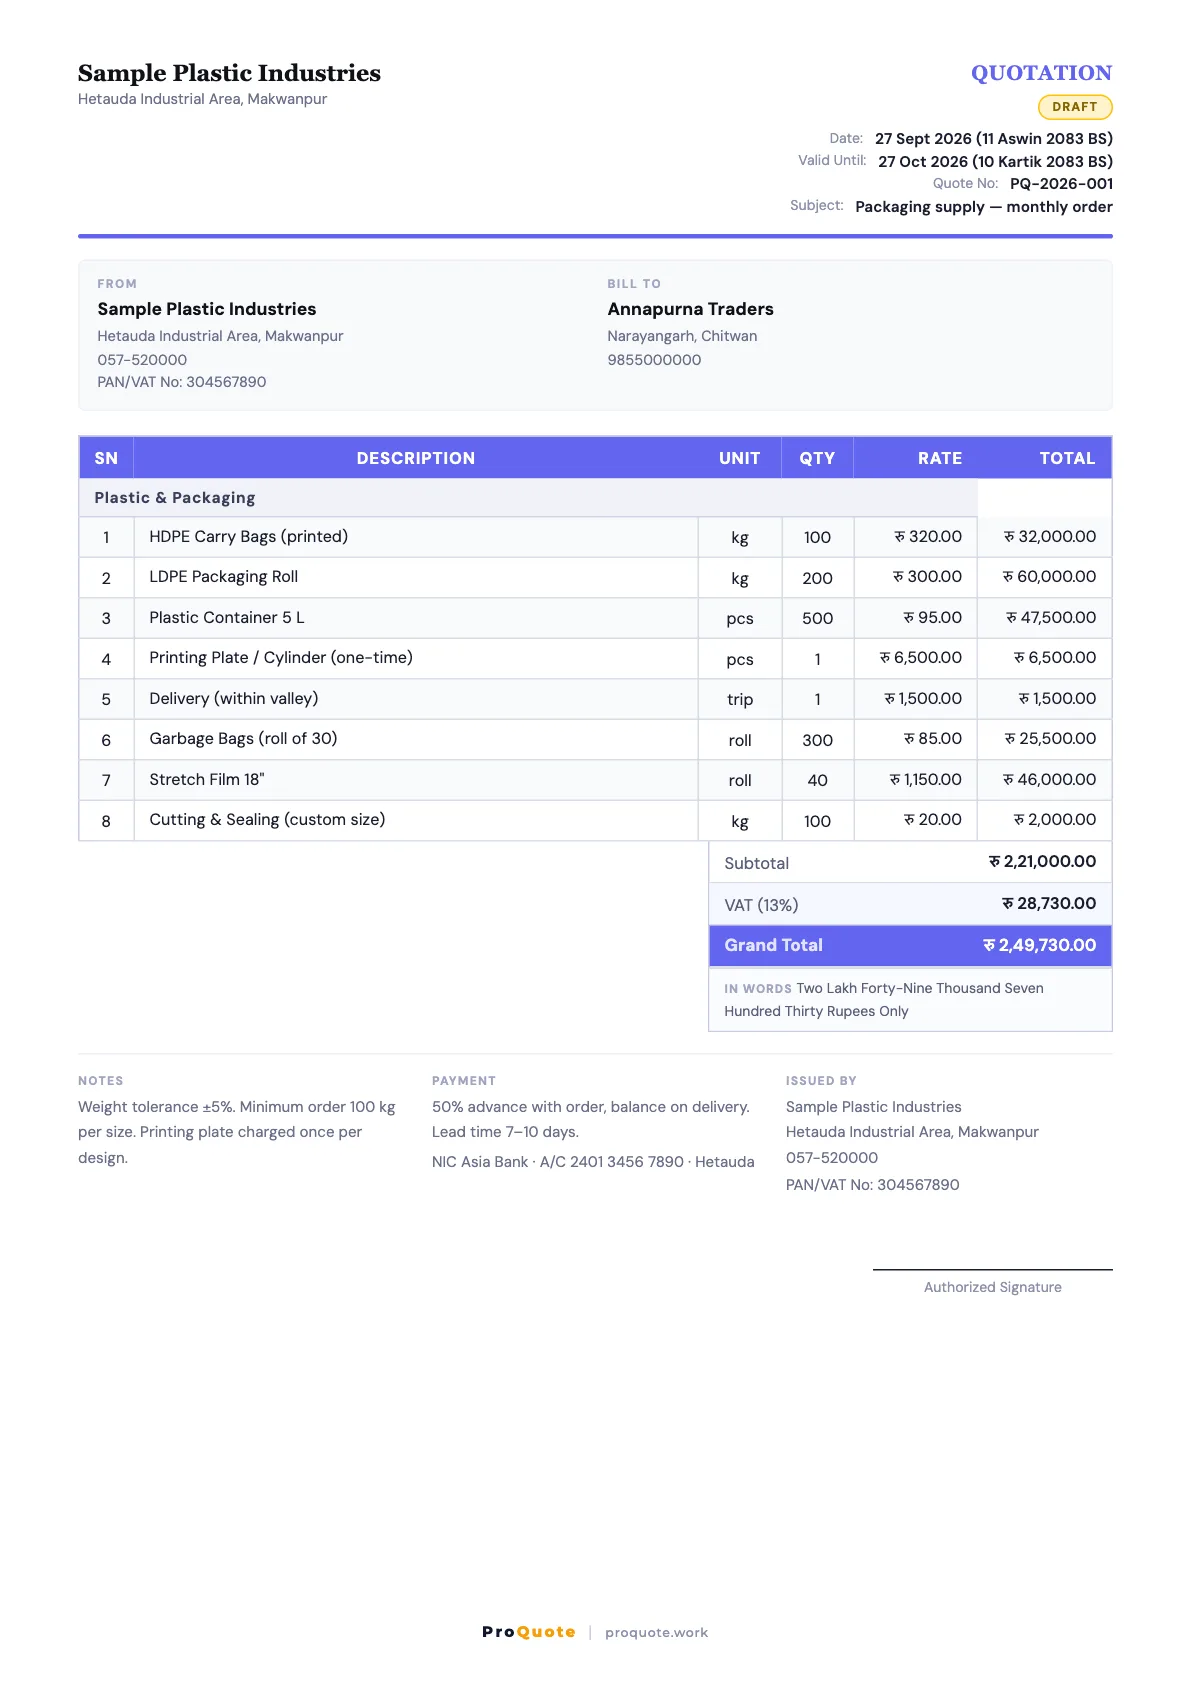Select subject Packaging supply — monthly order

(x=984, y=207)
